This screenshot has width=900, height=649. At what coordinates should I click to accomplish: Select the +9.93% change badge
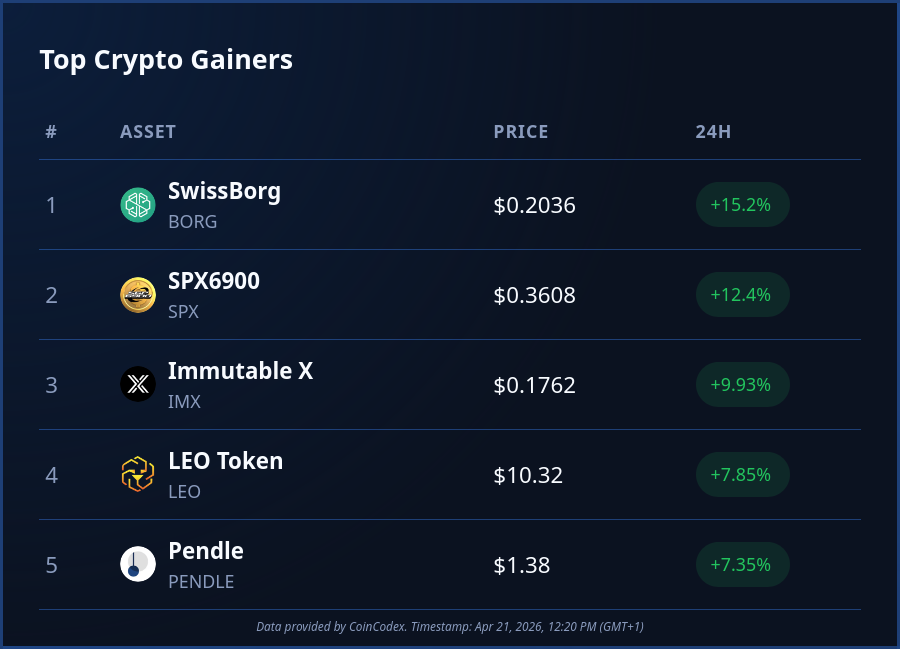tap(742, 385)
